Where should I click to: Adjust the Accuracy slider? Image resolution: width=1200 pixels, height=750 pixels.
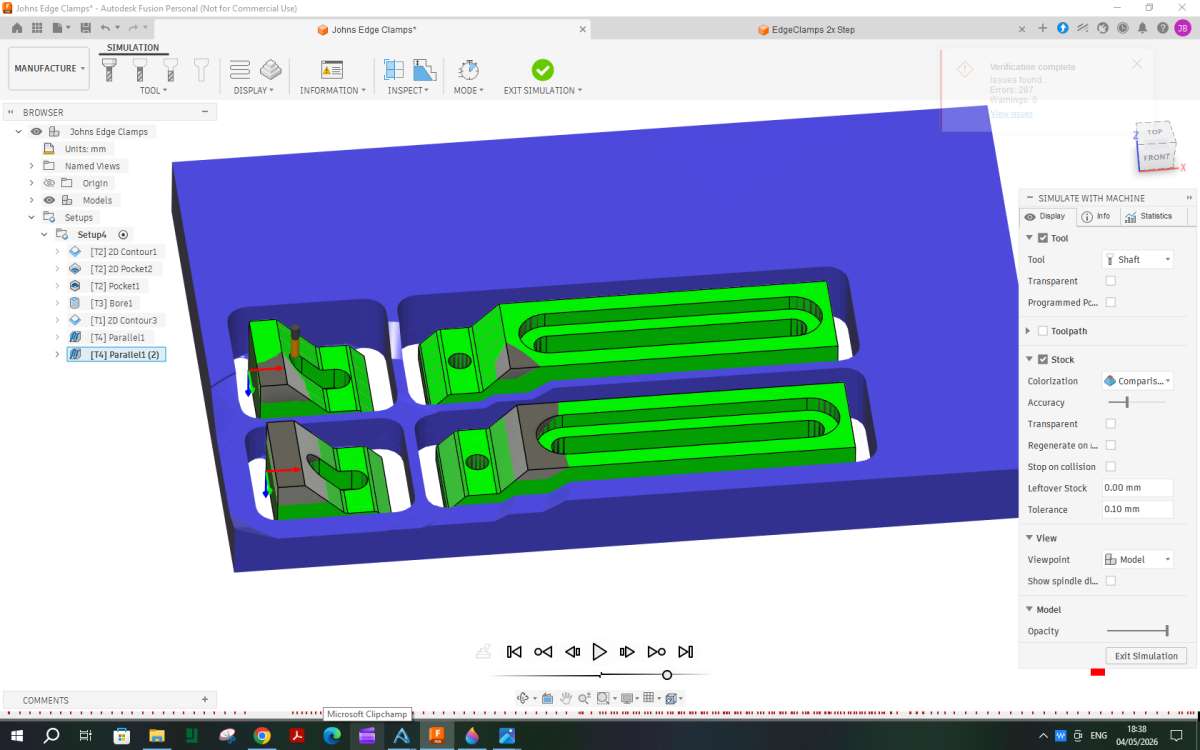click(x=1127, y=402)
